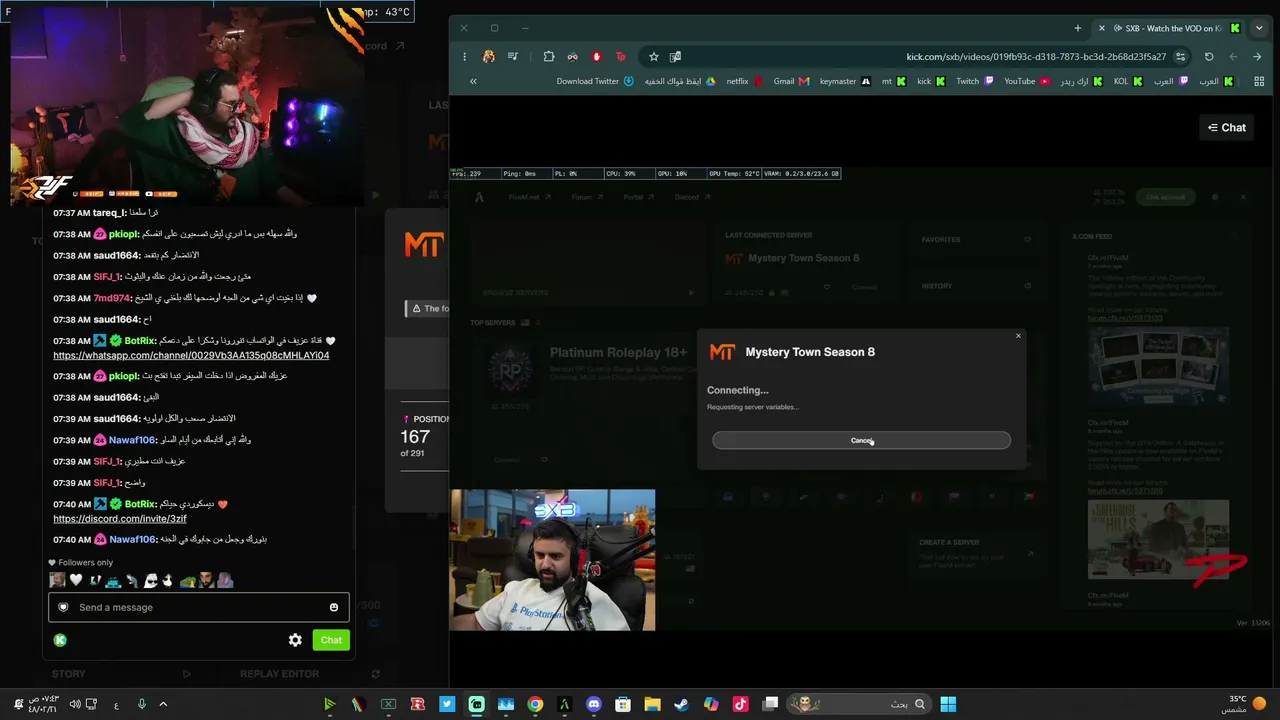1280x720 pixels.
Task: Click the address bar URL in browser
Action: pos(1036,57)
